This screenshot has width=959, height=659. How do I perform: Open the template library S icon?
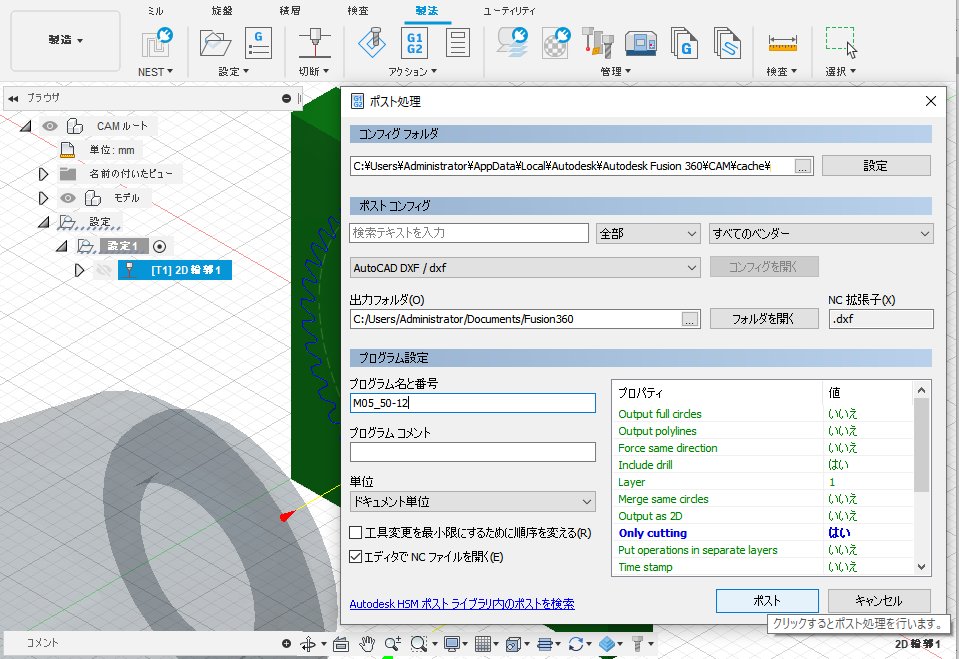pyautogui.click(x=727, y=43)
